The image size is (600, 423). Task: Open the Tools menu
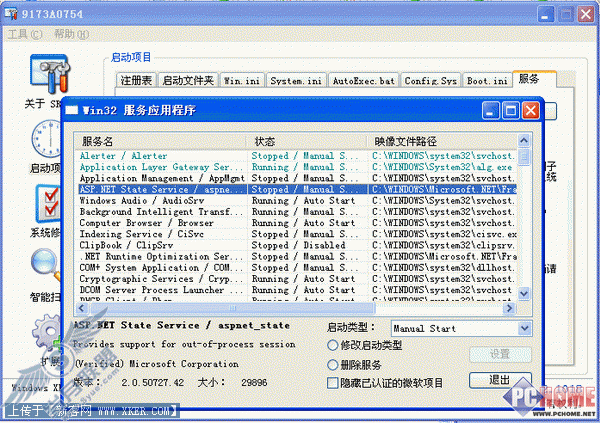(24, 34)
